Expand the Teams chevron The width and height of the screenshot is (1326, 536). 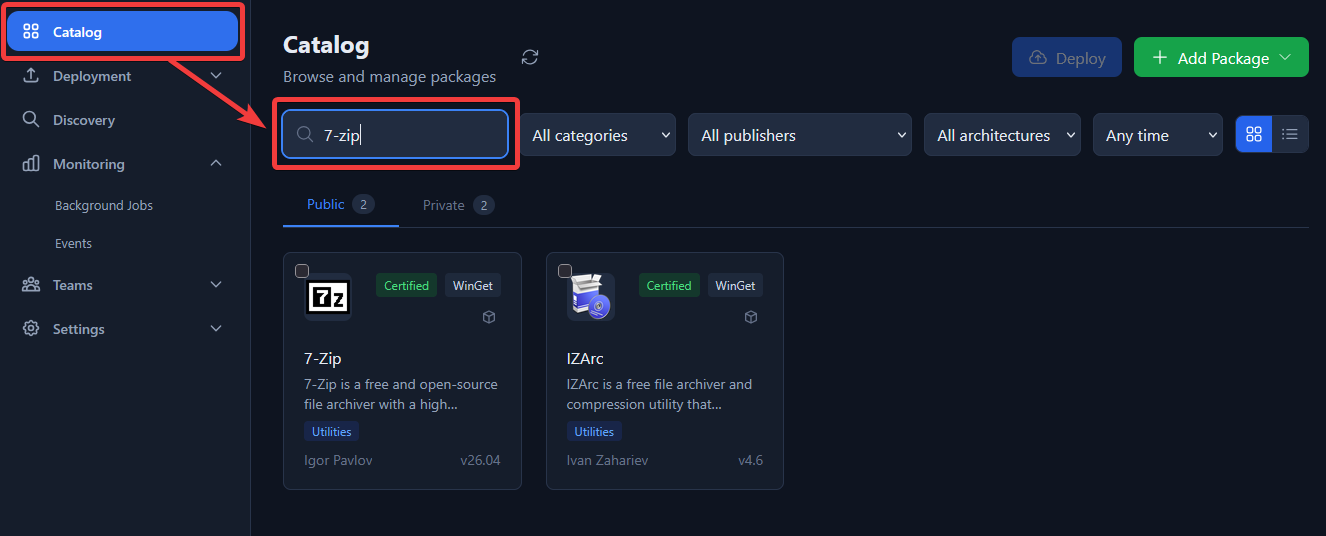coord(216,285)
